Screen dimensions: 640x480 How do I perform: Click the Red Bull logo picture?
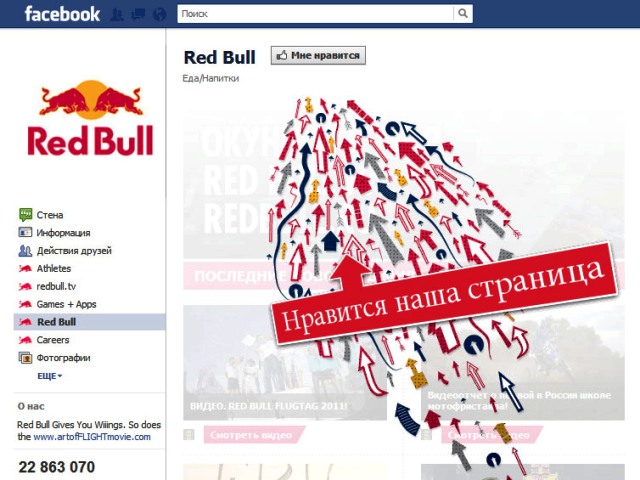pyautogui.click(x=90, y=118)
